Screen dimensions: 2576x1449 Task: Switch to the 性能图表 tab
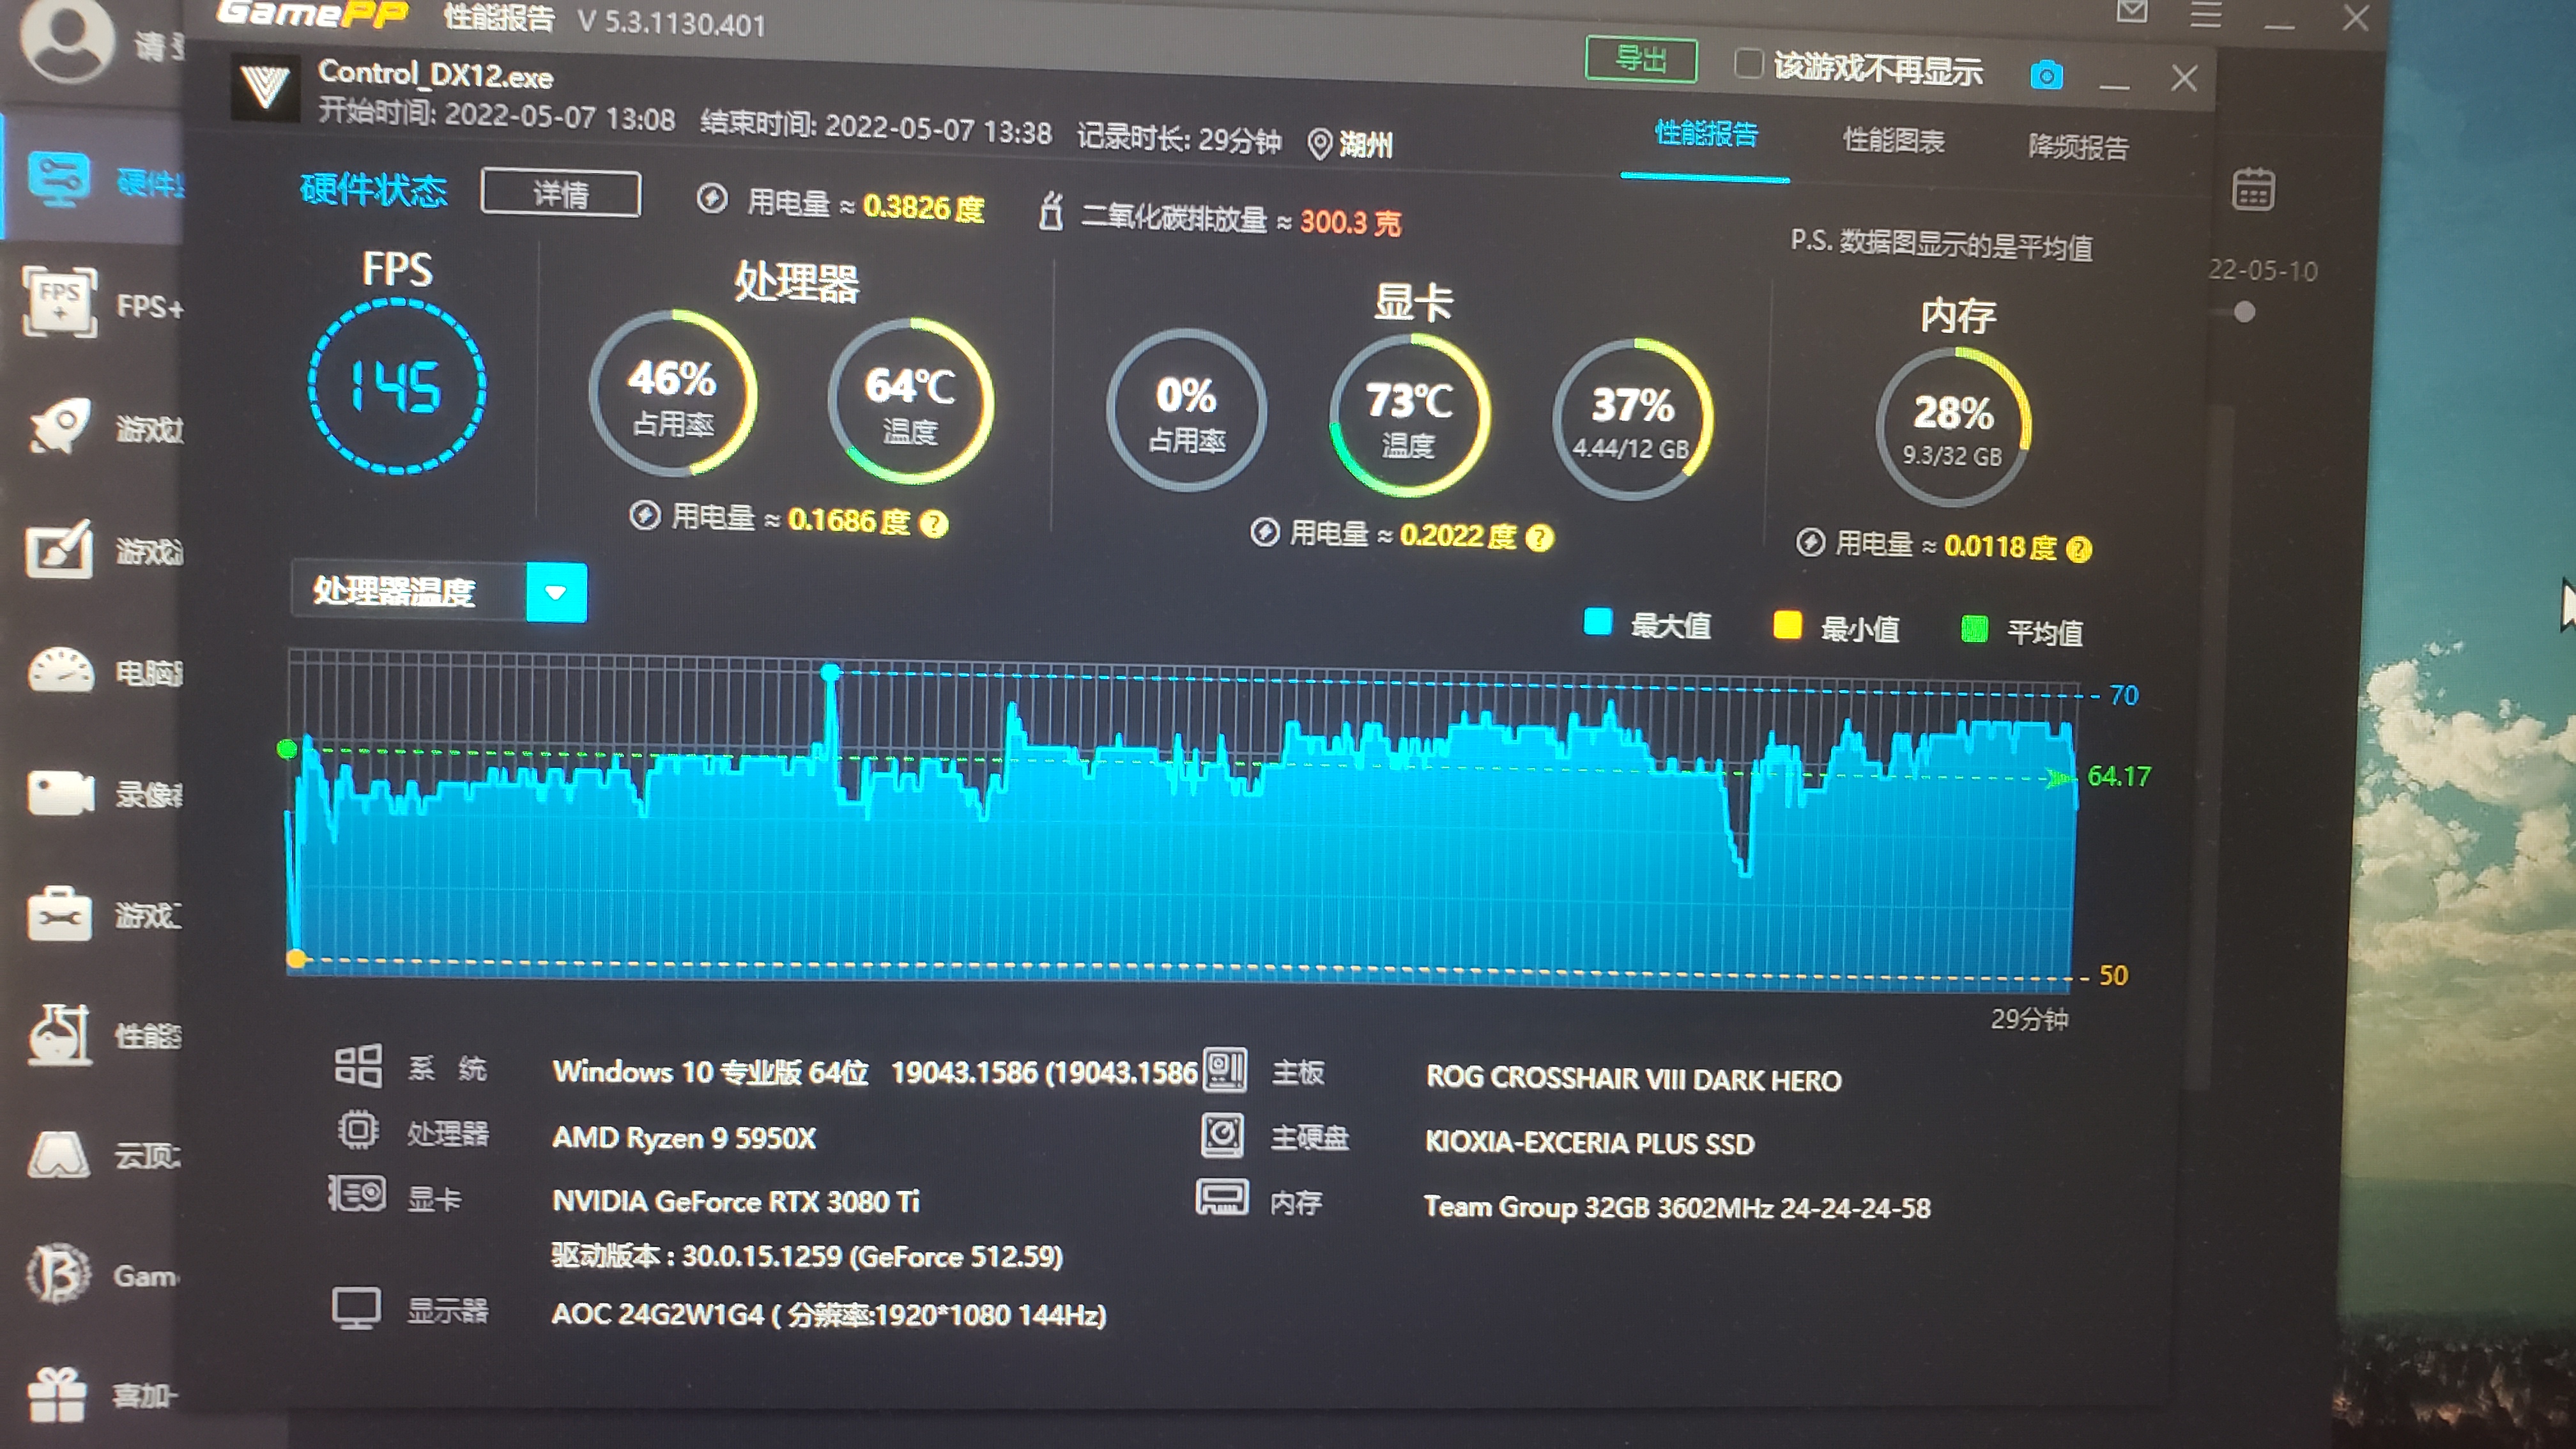tap(1893, 141)
